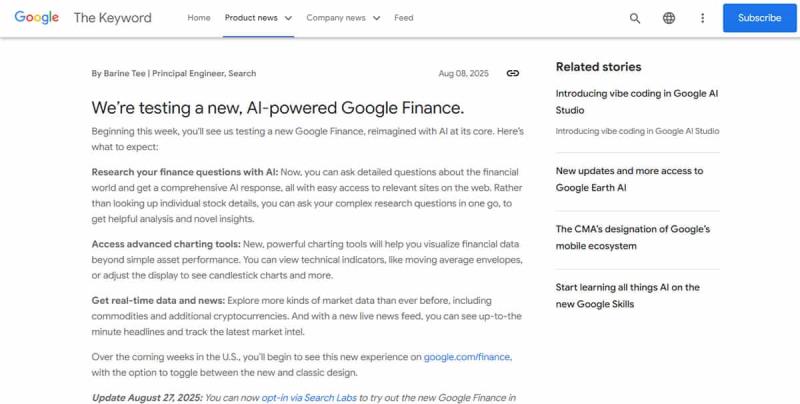Open the opt-in via Search Labs link
The image size is (800, 404).
(x=309, y=398)
